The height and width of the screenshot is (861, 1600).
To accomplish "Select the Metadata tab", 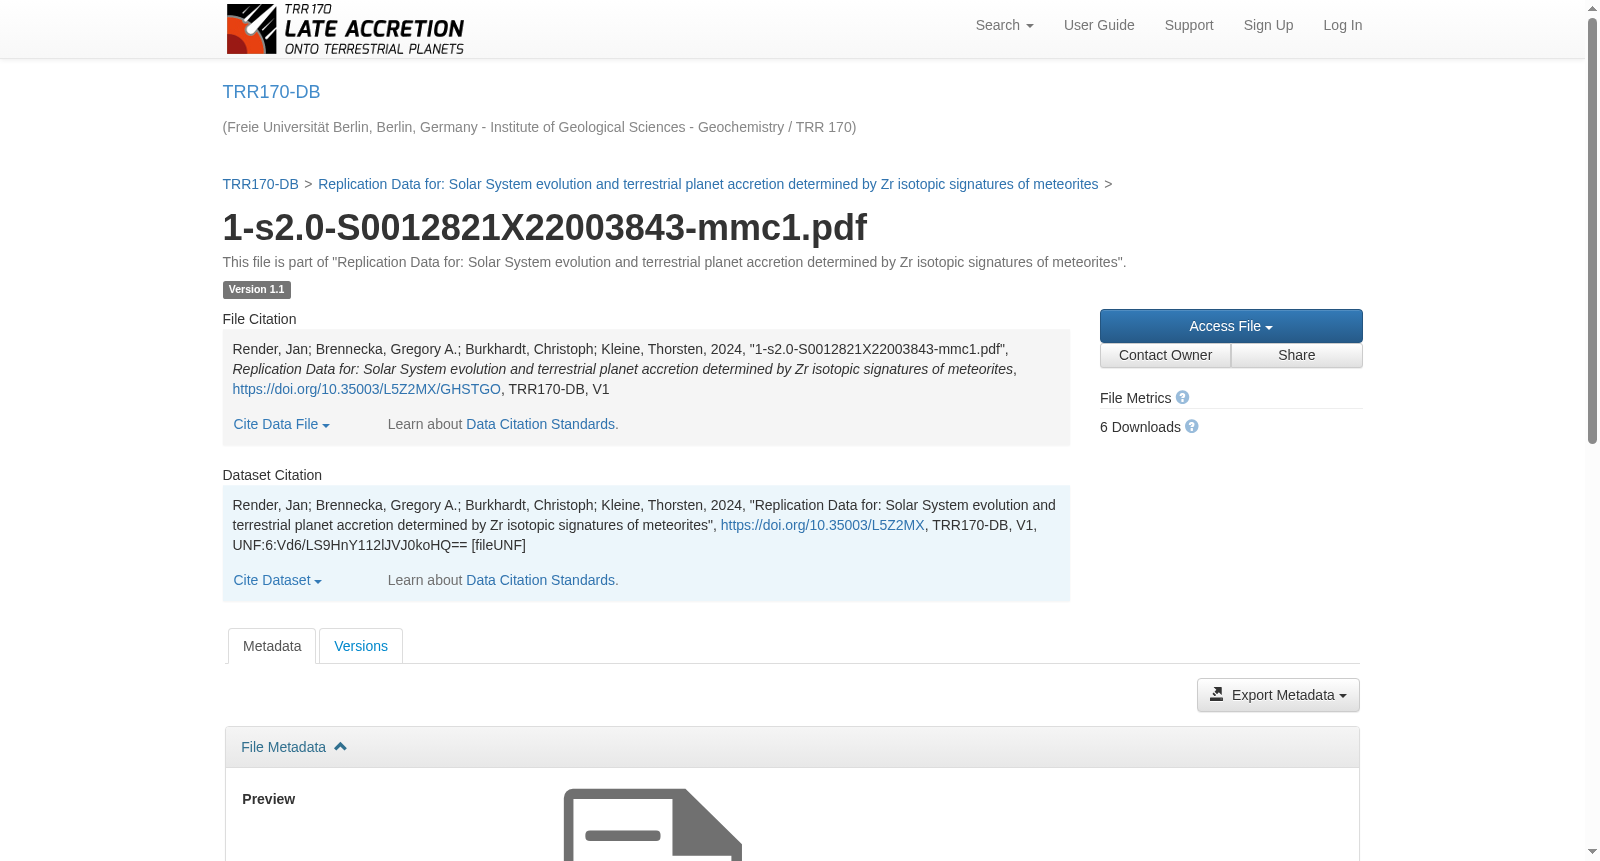I will [272, 646].
